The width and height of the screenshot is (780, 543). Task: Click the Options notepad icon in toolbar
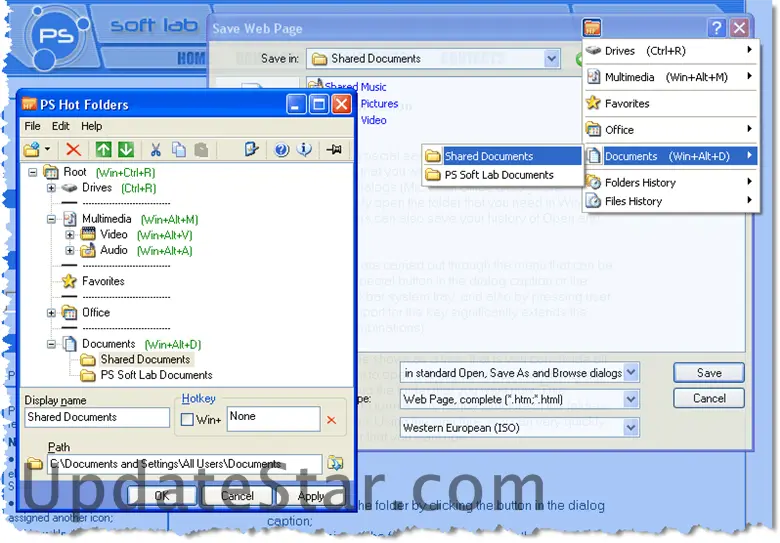click(252, 149)
